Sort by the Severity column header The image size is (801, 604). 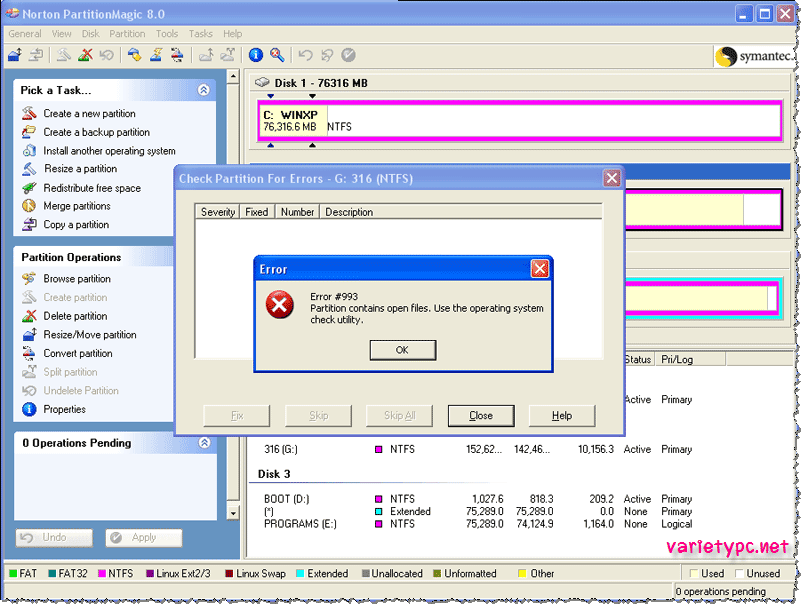coord(218,212)
